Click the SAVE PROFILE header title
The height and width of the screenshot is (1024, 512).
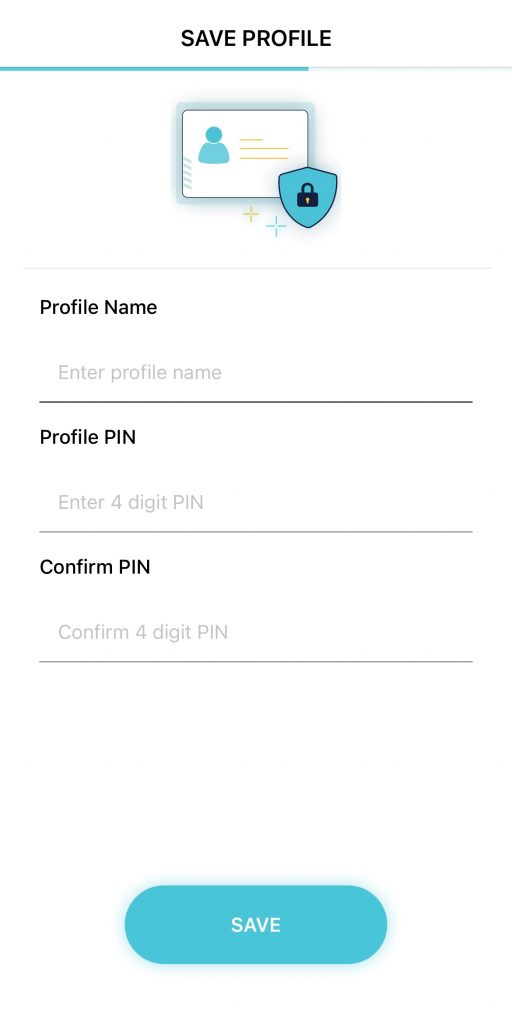tap(256, 38)
